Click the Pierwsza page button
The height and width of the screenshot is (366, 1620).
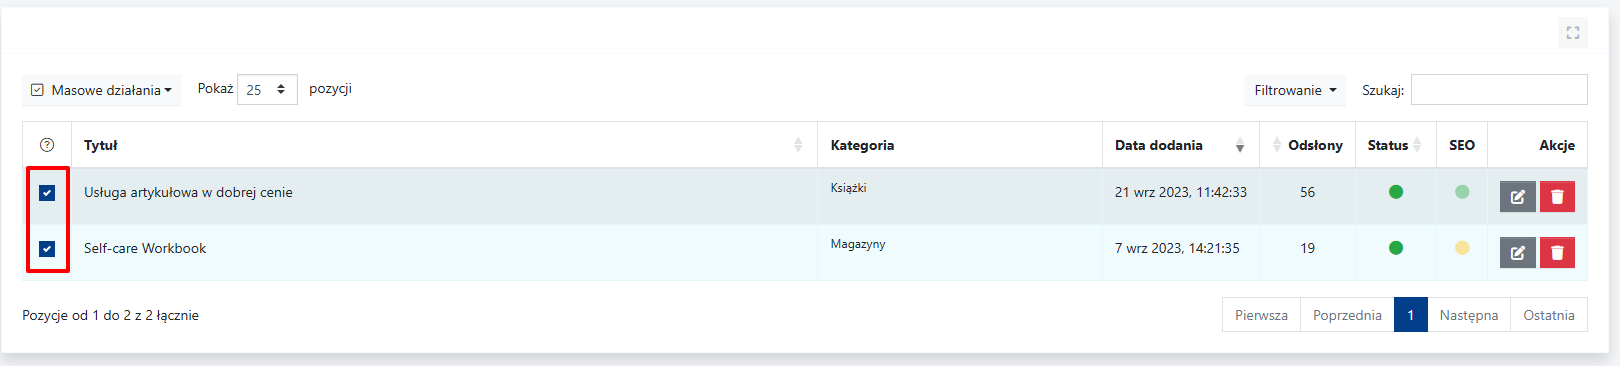click(x=1261, y=315)
